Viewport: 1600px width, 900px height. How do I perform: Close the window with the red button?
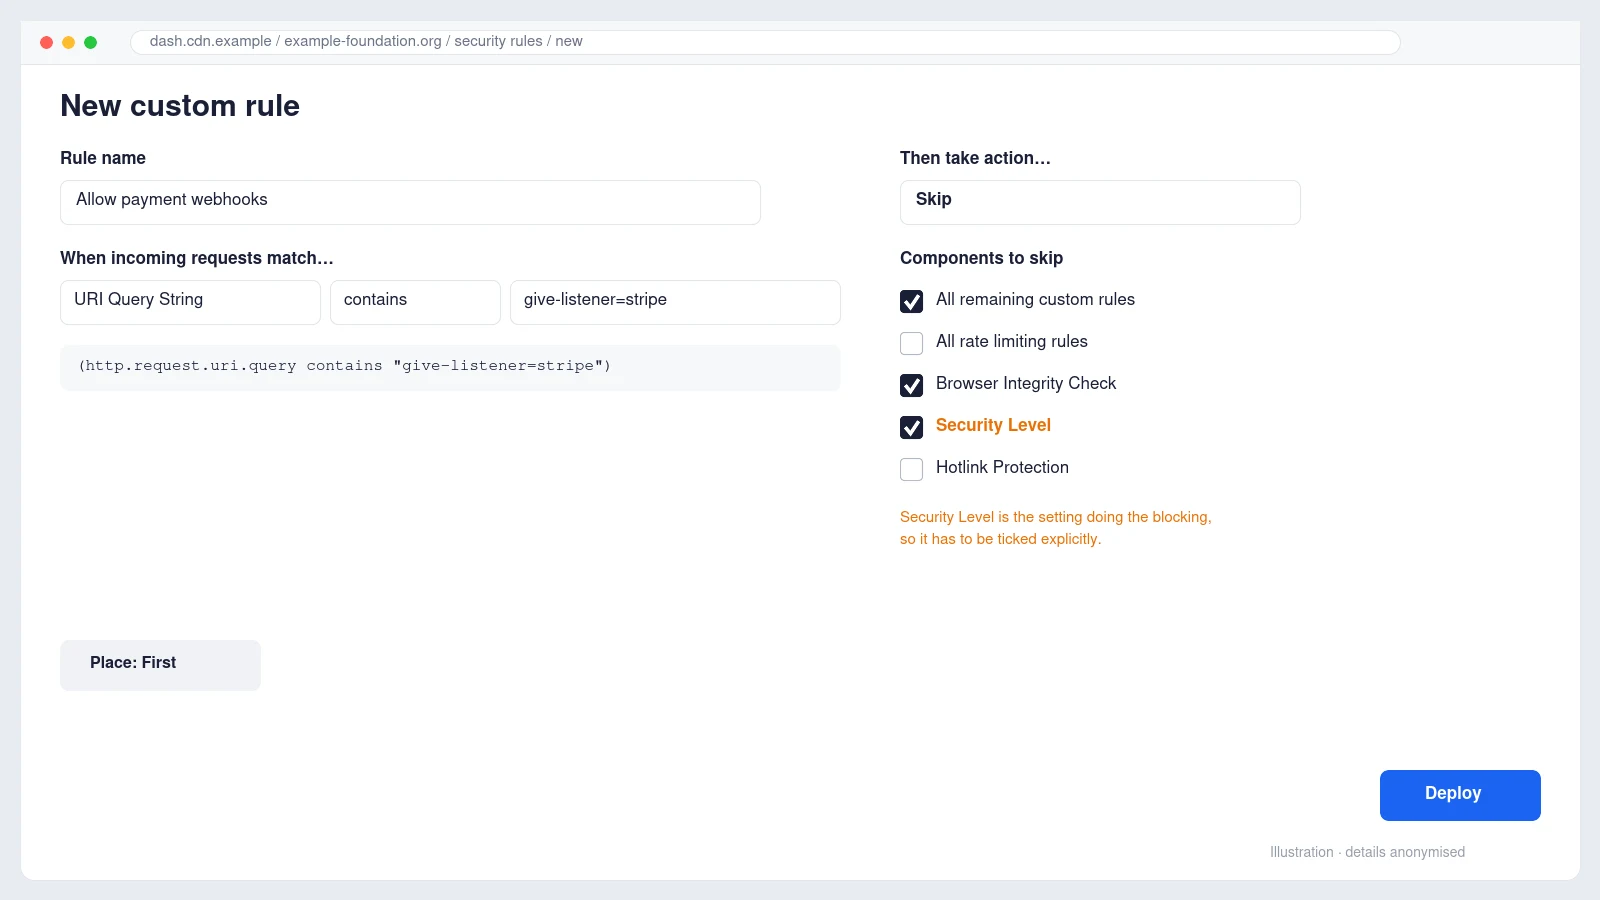point(46,42)
